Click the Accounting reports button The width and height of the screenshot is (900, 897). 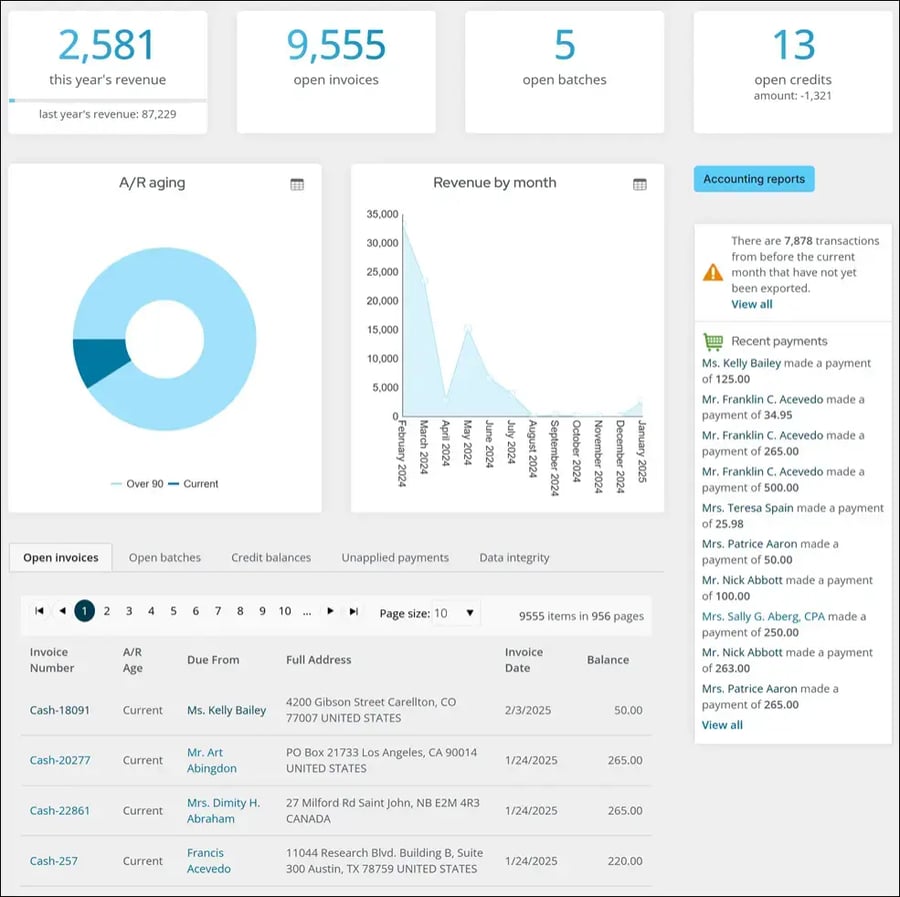pos(752,179)
